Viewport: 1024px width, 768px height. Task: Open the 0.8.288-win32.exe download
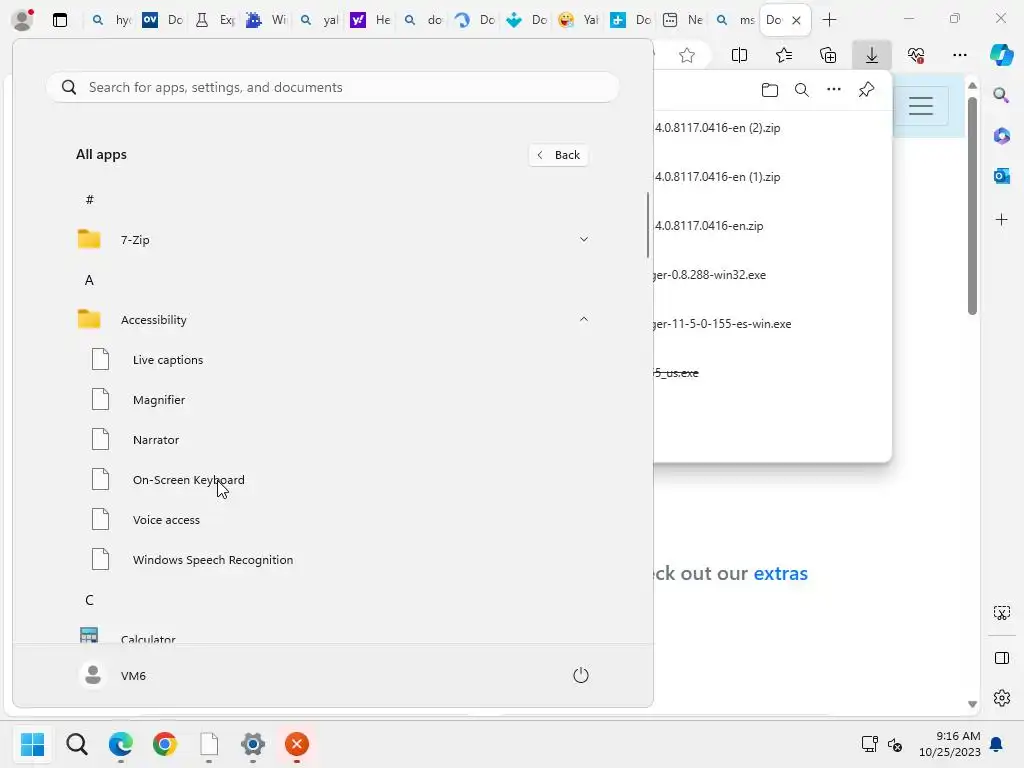710,275
